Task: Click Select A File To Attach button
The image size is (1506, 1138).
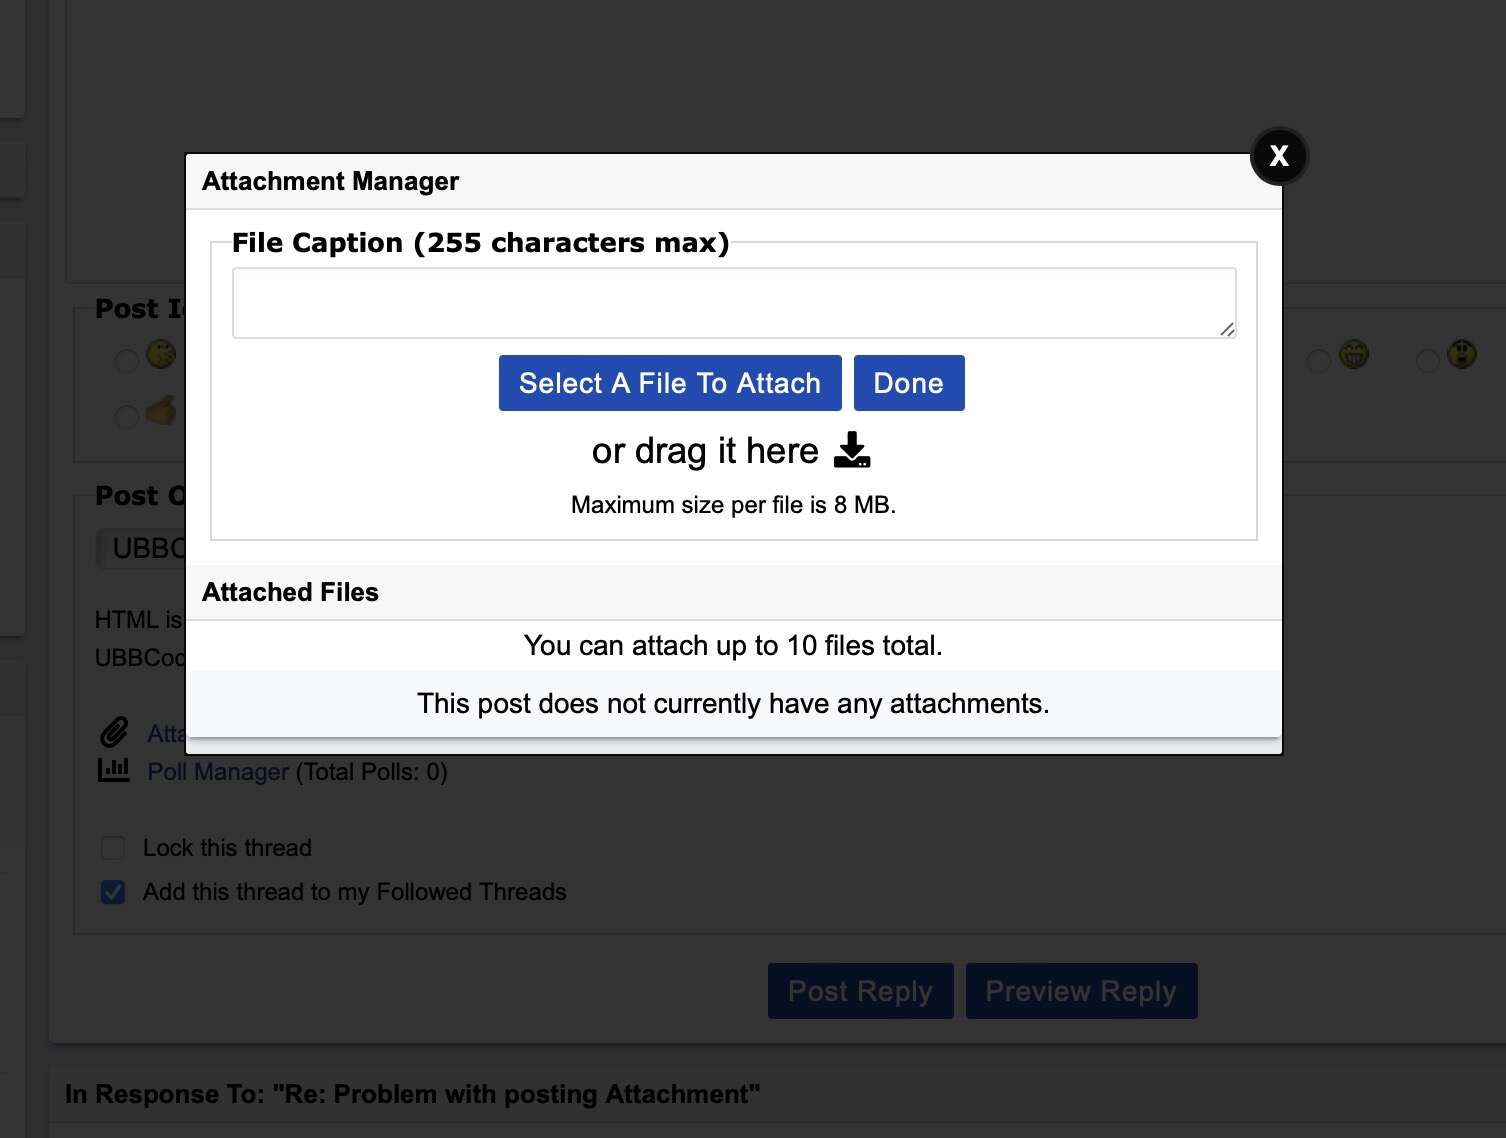Action: [670, 383]
